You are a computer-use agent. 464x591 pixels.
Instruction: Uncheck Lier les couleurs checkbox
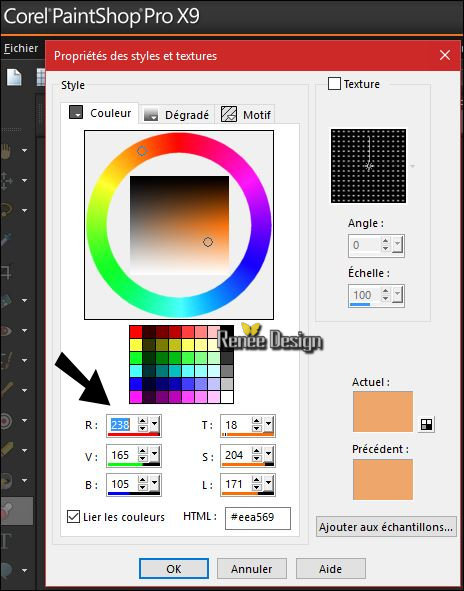pos(73,516)
